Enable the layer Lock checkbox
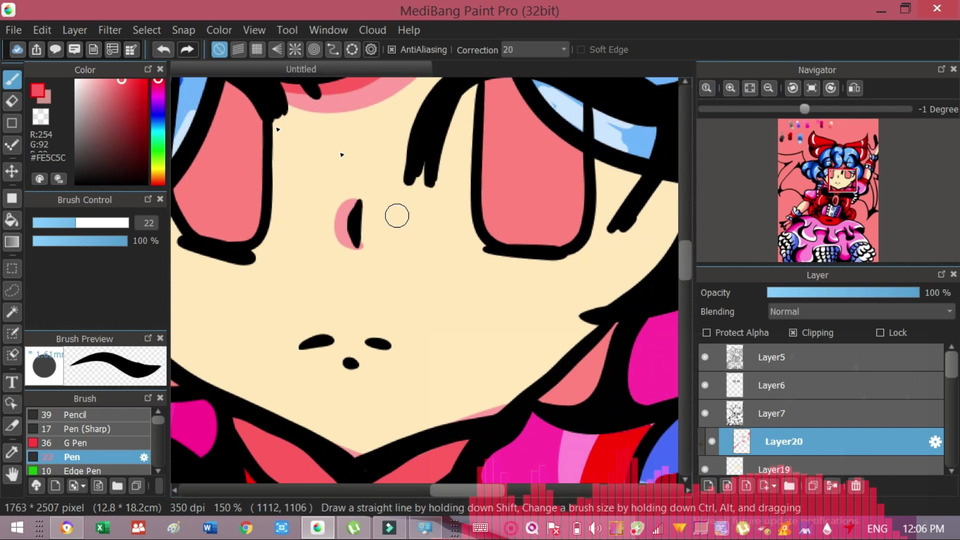The image size is (960, 540). (x=880, y=332)
